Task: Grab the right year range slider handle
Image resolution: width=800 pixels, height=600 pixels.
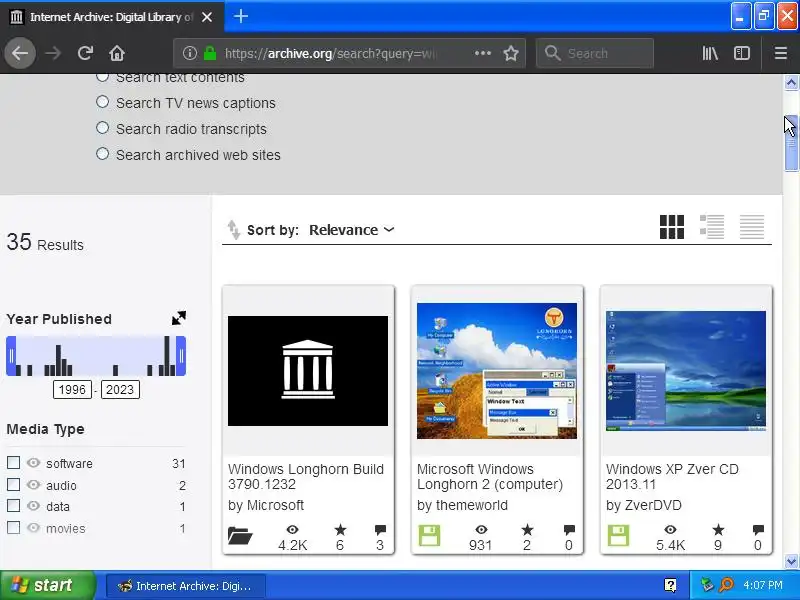Action: tap(181, 356)
